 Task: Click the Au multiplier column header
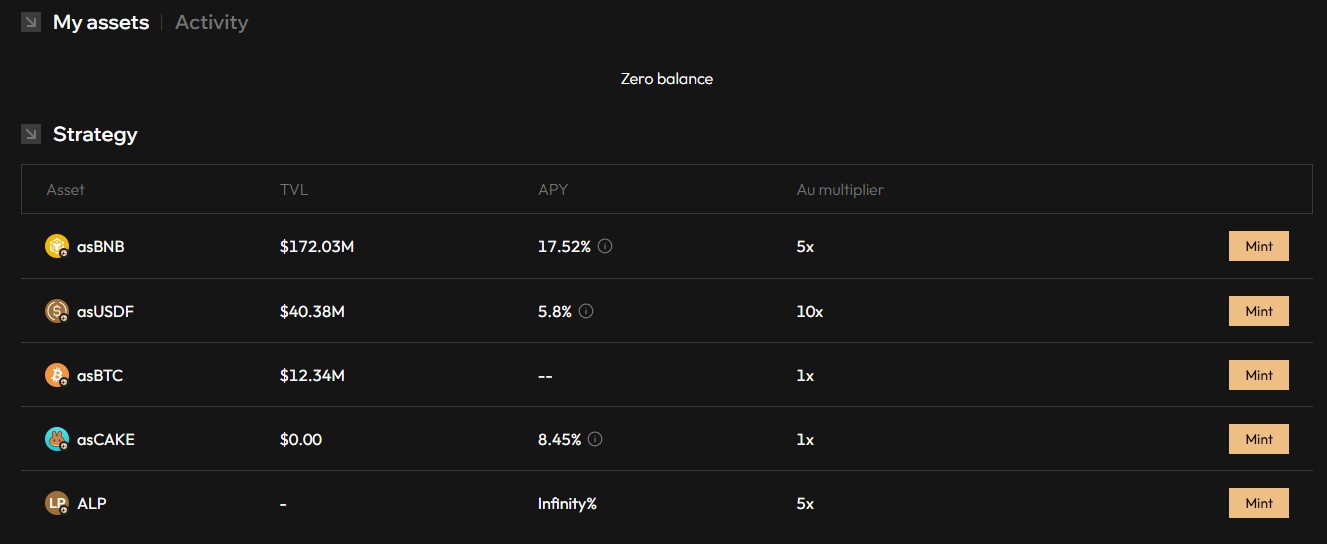coord(840,189)
